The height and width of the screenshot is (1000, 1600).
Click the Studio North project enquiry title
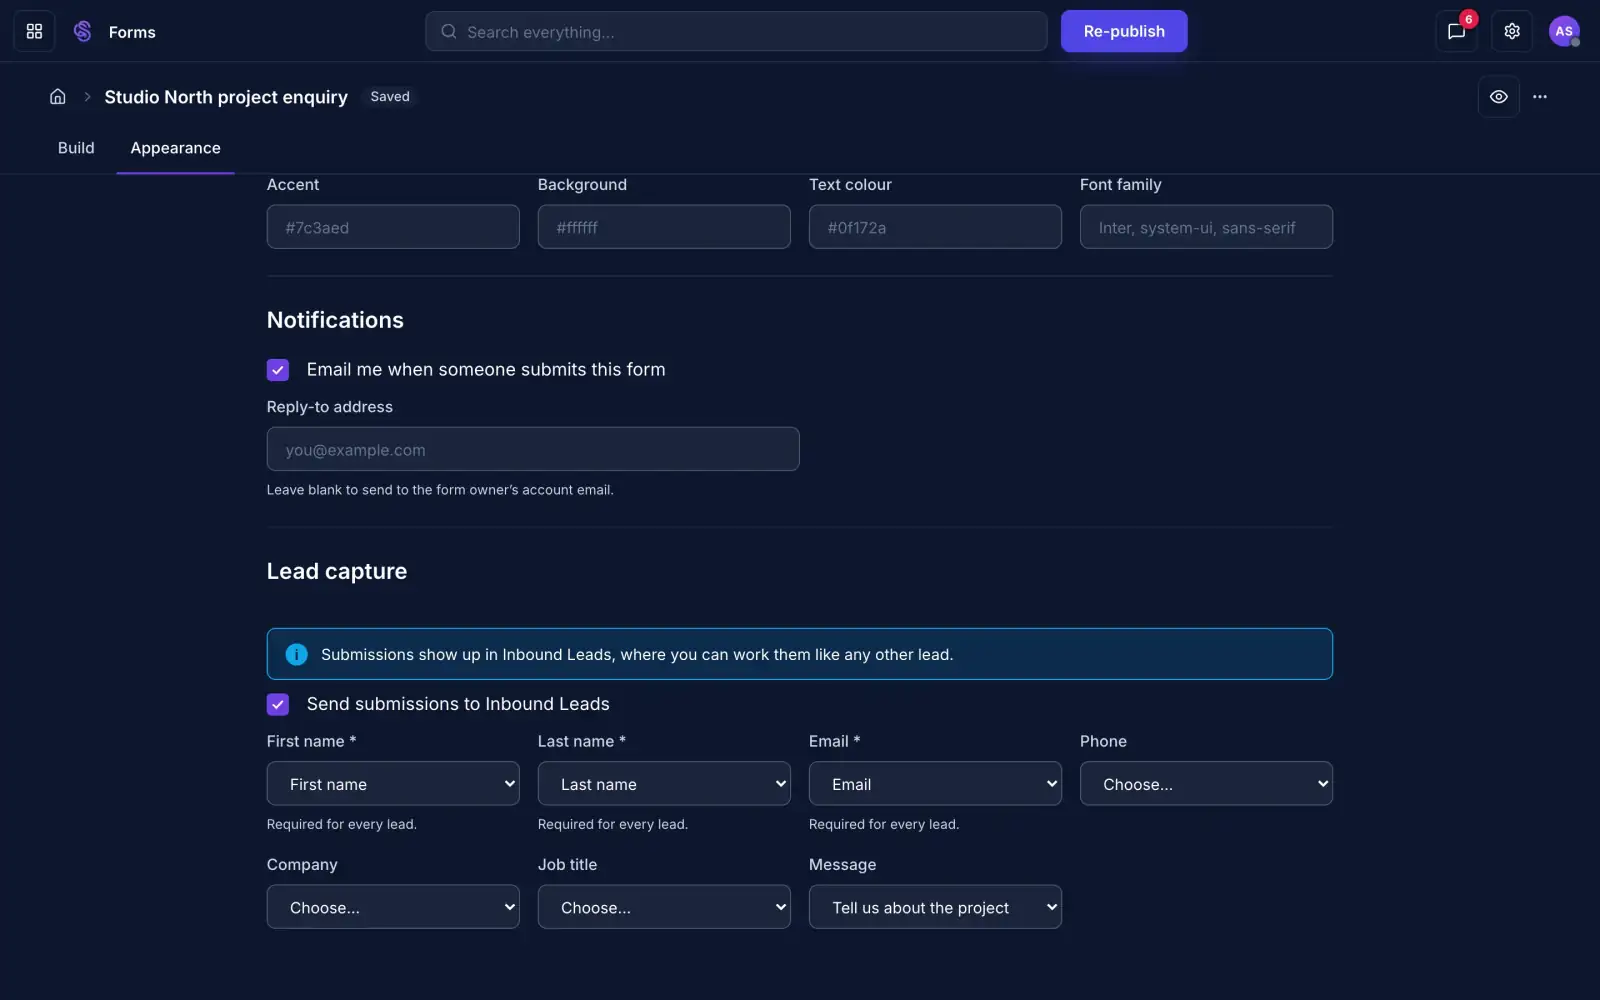[x=226, y=97]
